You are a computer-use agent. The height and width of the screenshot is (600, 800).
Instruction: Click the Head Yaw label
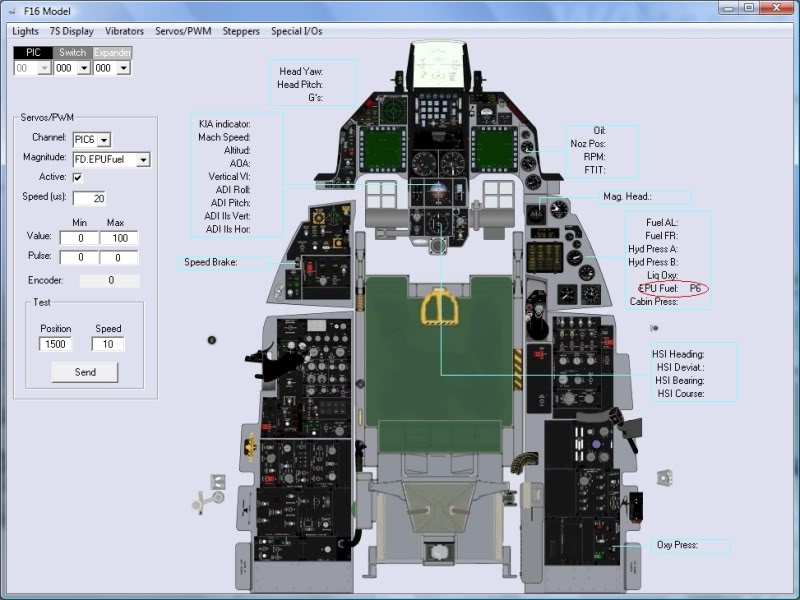pos(301,71)
